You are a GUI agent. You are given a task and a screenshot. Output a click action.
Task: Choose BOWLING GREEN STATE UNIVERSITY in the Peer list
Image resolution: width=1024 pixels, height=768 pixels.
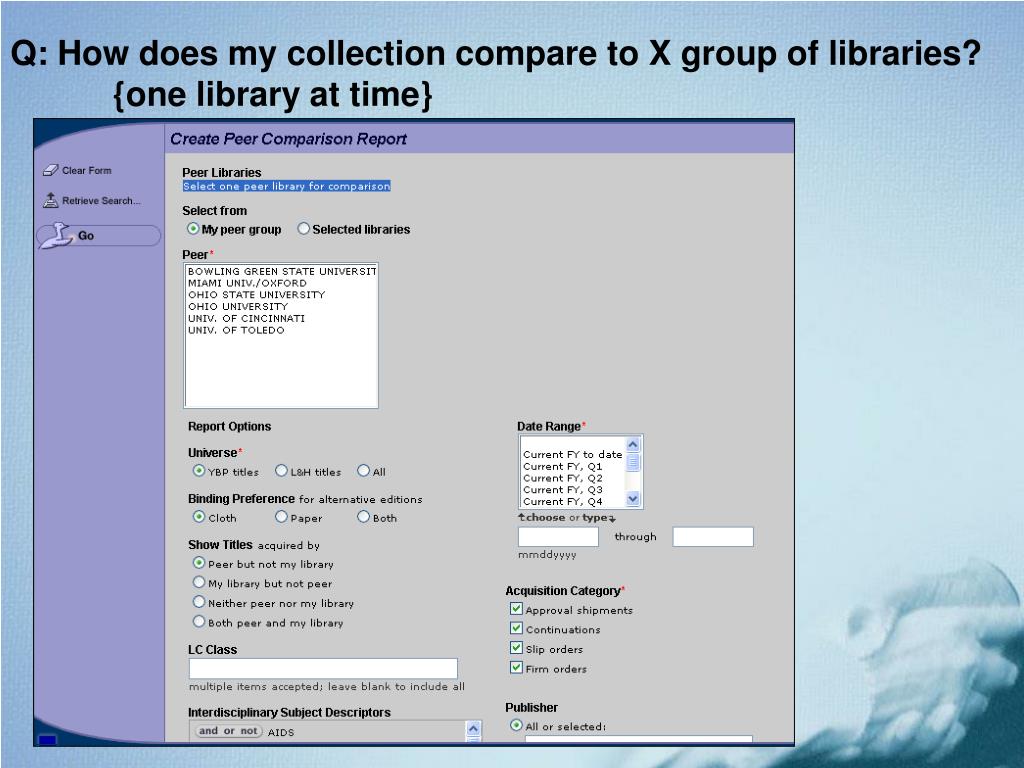point(281,271)
